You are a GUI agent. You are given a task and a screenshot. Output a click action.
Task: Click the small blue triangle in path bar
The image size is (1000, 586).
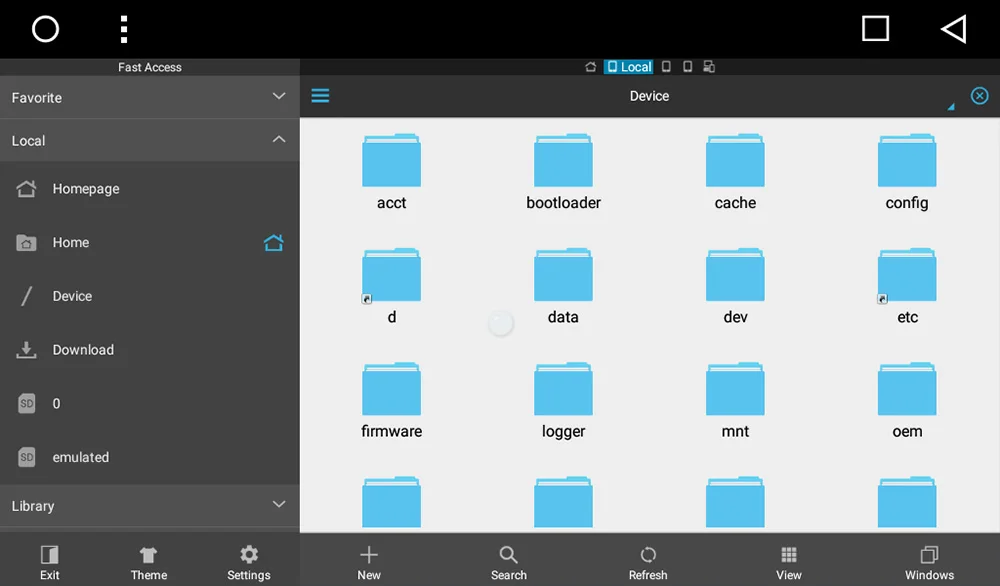[x=951, y=106]
